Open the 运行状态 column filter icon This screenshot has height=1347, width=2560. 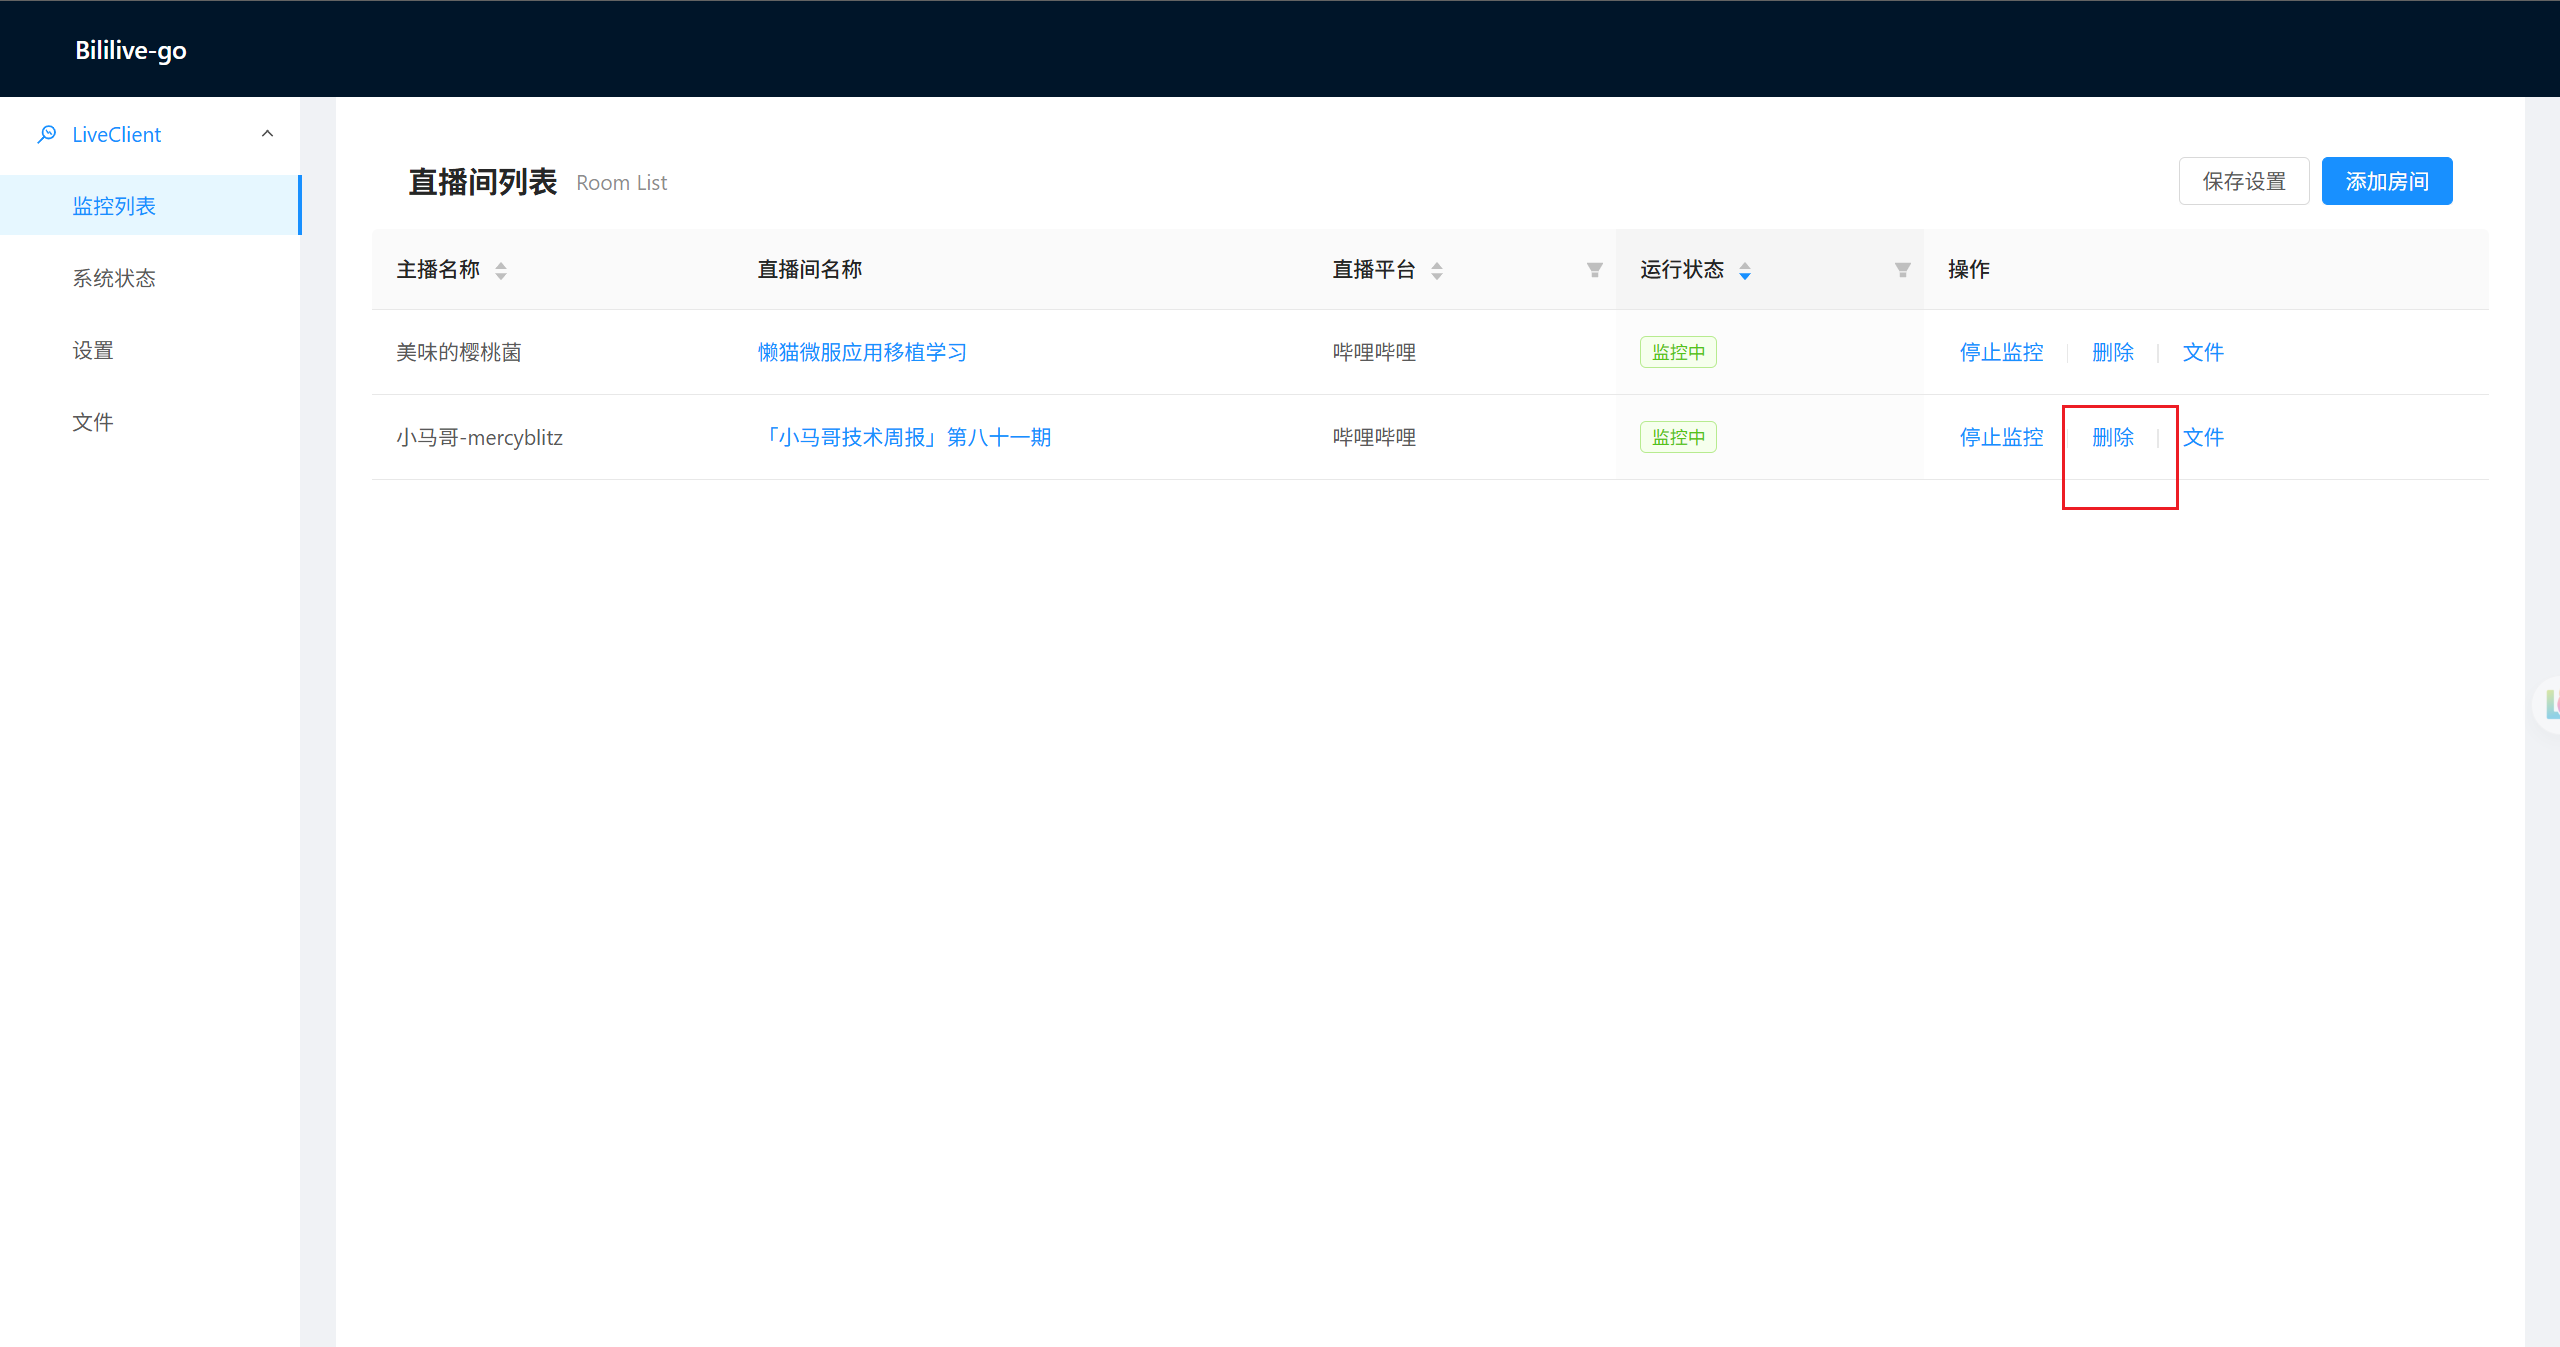[x=1903, y=270]
